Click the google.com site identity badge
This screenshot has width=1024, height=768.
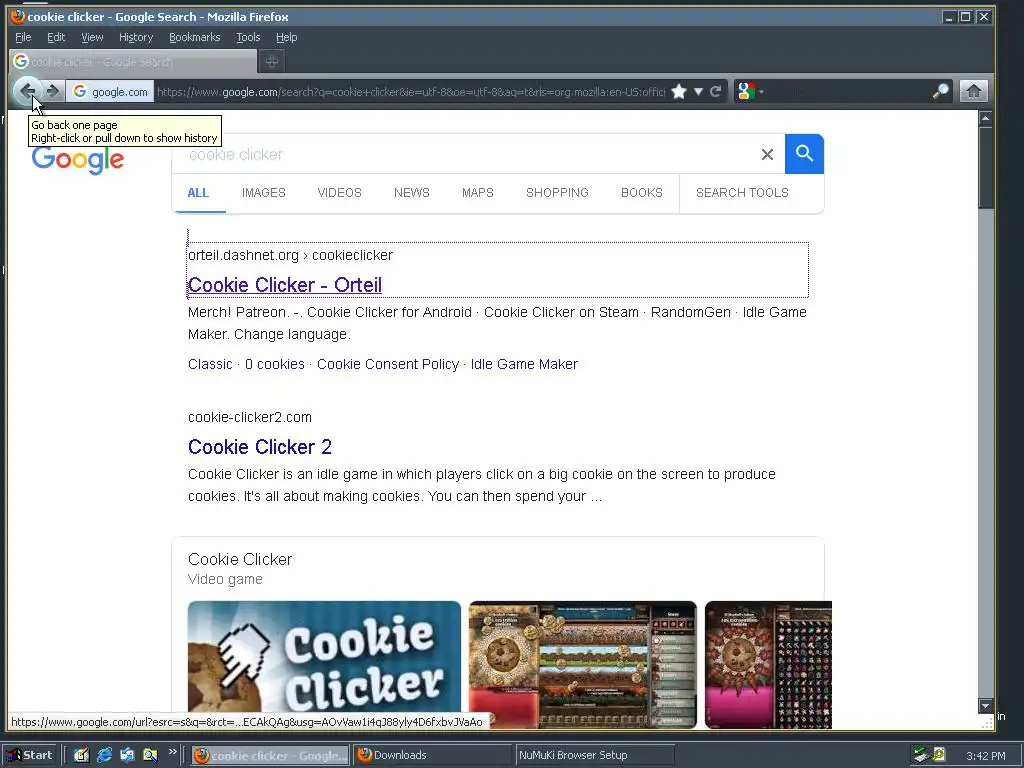110,91
